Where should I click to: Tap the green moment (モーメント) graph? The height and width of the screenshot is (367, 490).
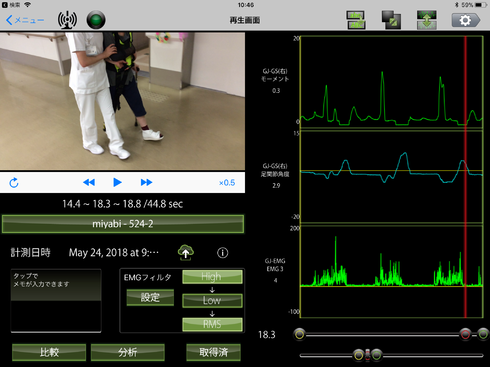tap(392, 82)
